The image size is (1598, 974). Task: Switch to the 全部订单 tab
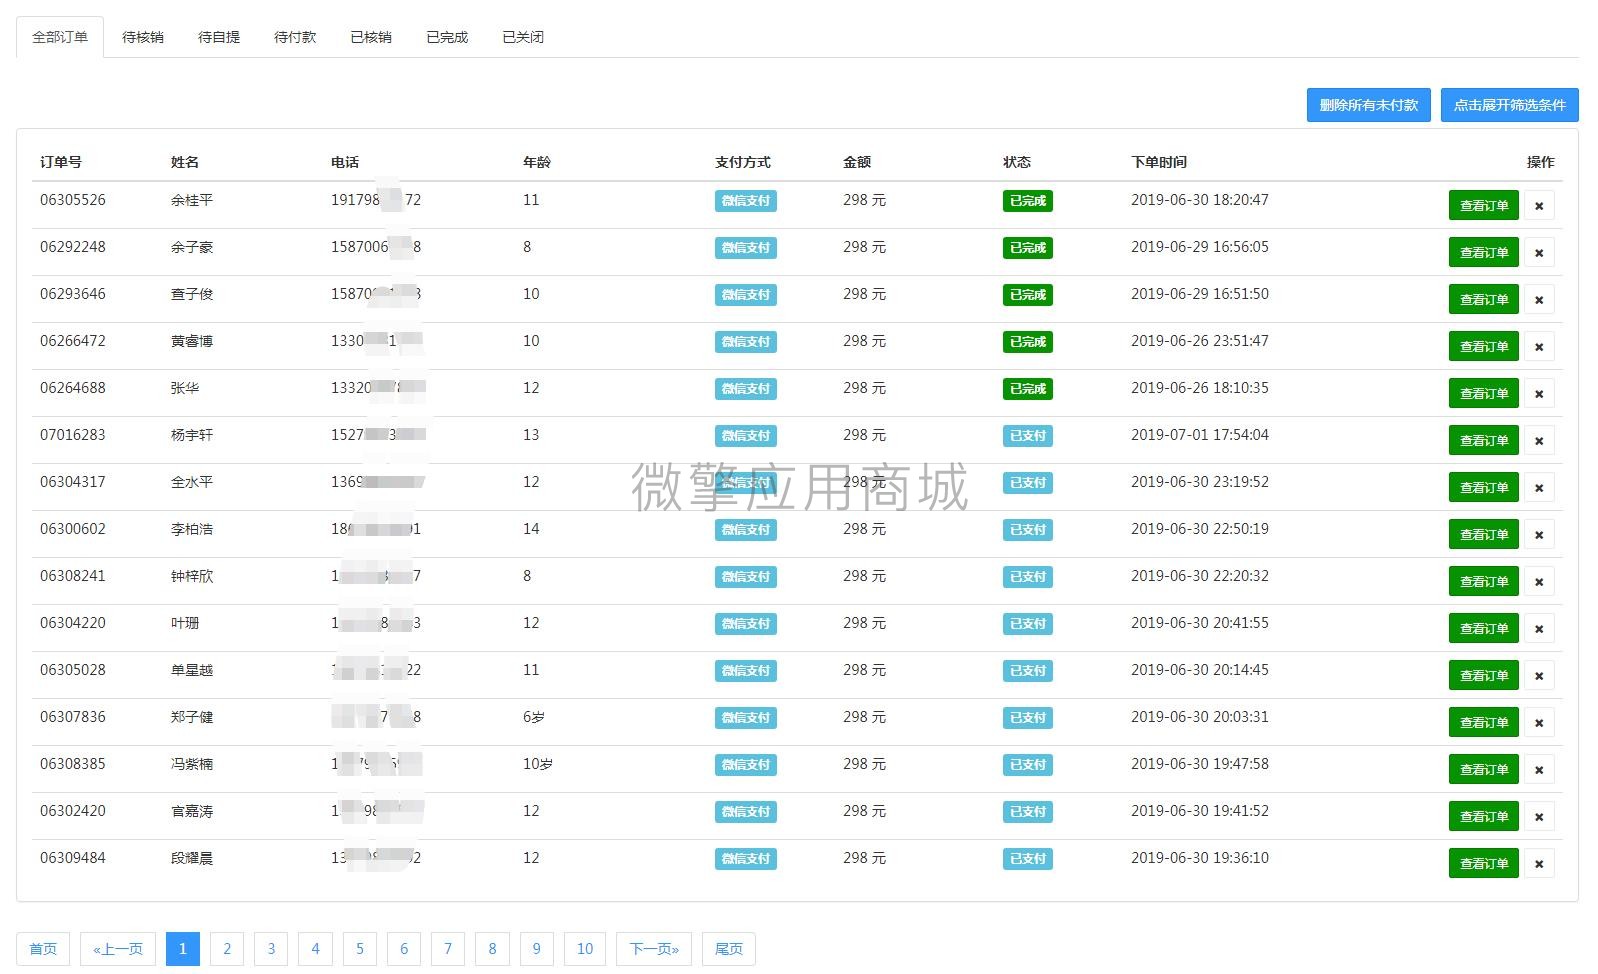pos(60,37)
